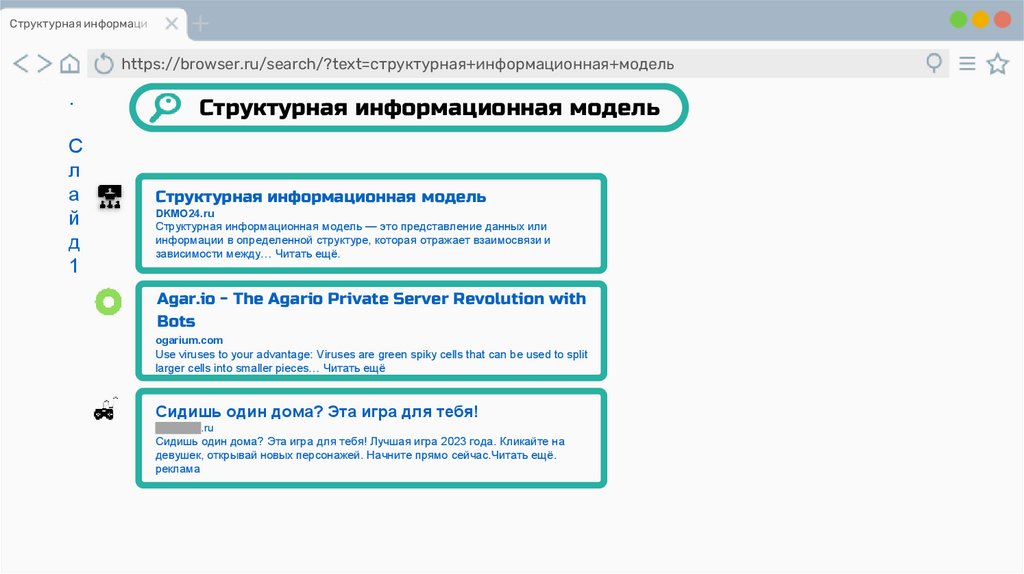Click the yellow window control button
This screenshot has height=574, width=1024.
(x=980, y=20)
